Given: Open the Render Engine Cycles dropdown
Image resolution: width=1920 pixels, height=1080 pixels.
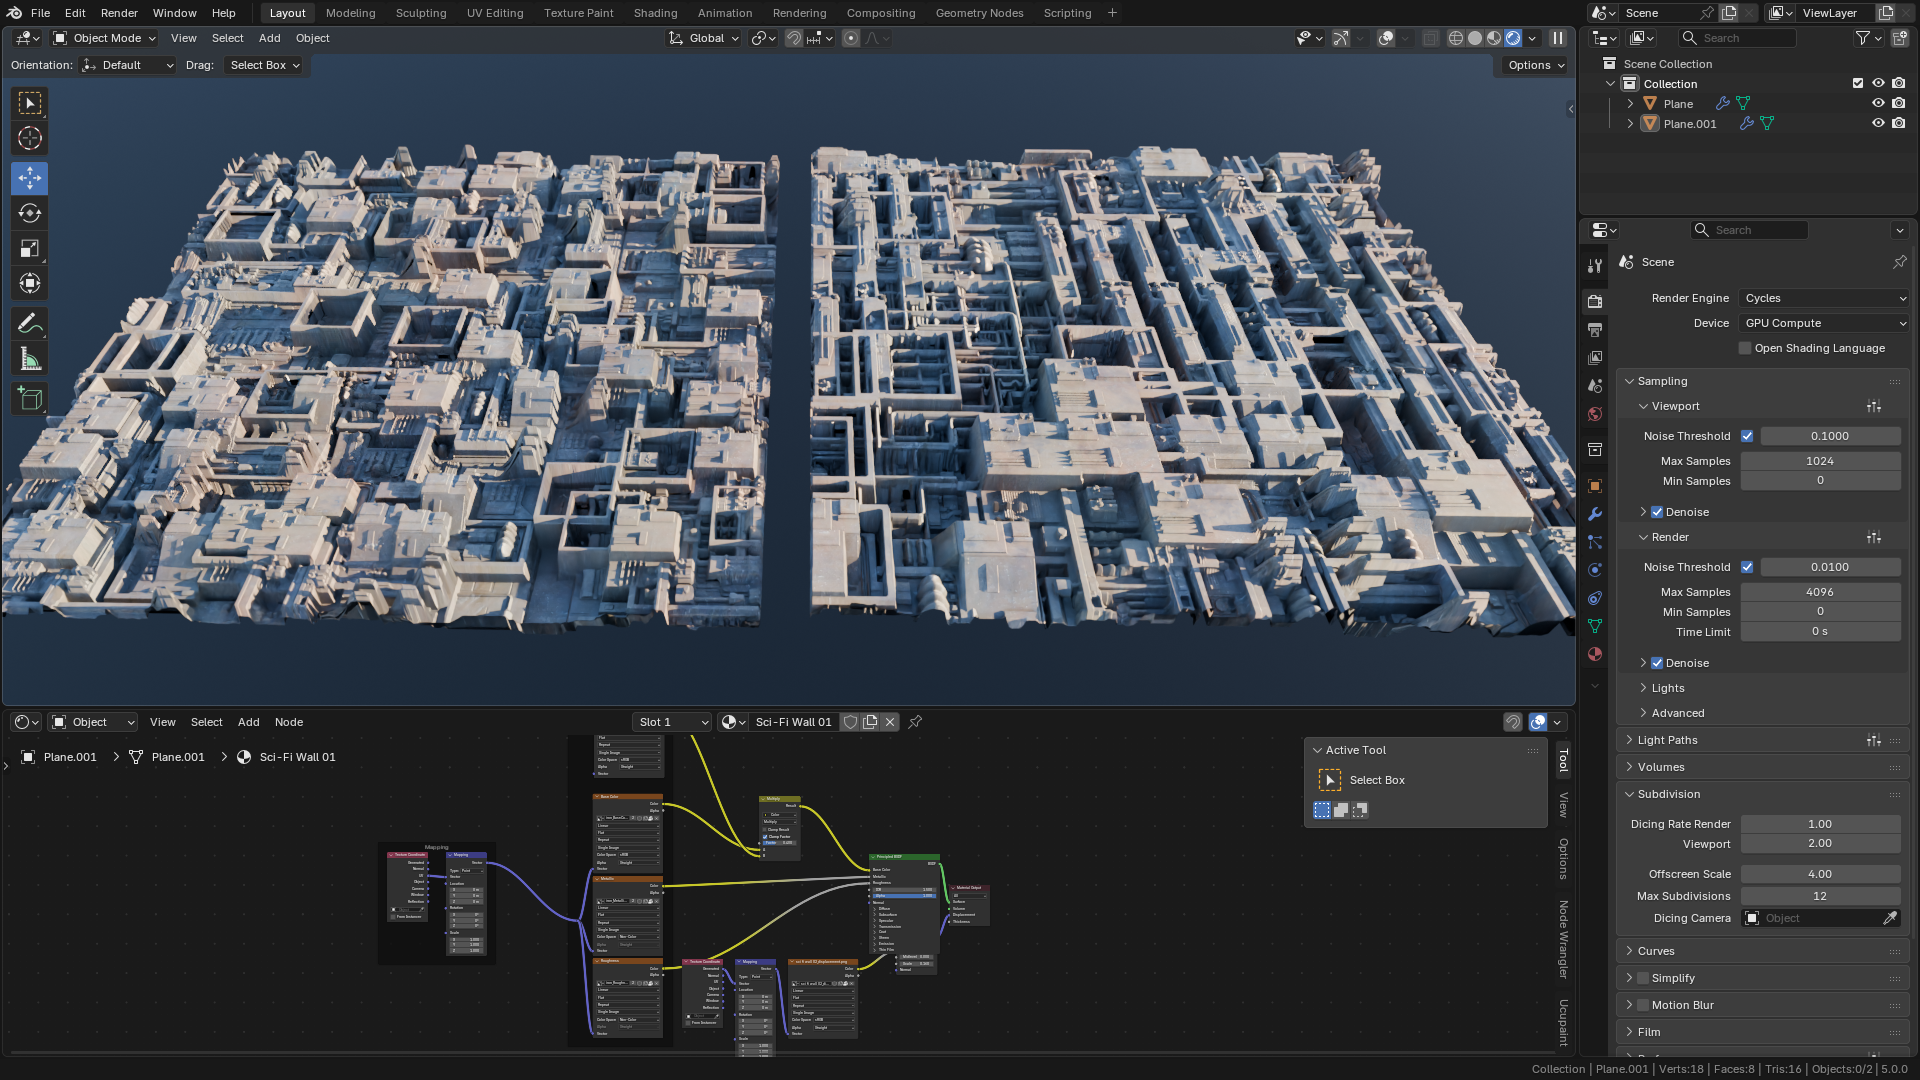Looking at the screenshot, I should tap(1824, 298).
